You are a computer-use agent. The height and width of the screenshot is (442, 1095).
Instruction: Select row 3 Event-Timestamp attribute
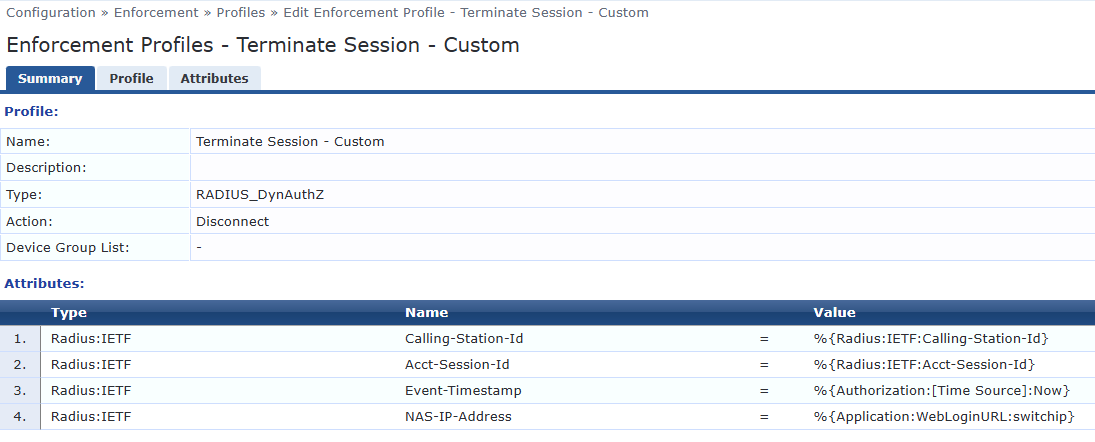click(463, 390)
